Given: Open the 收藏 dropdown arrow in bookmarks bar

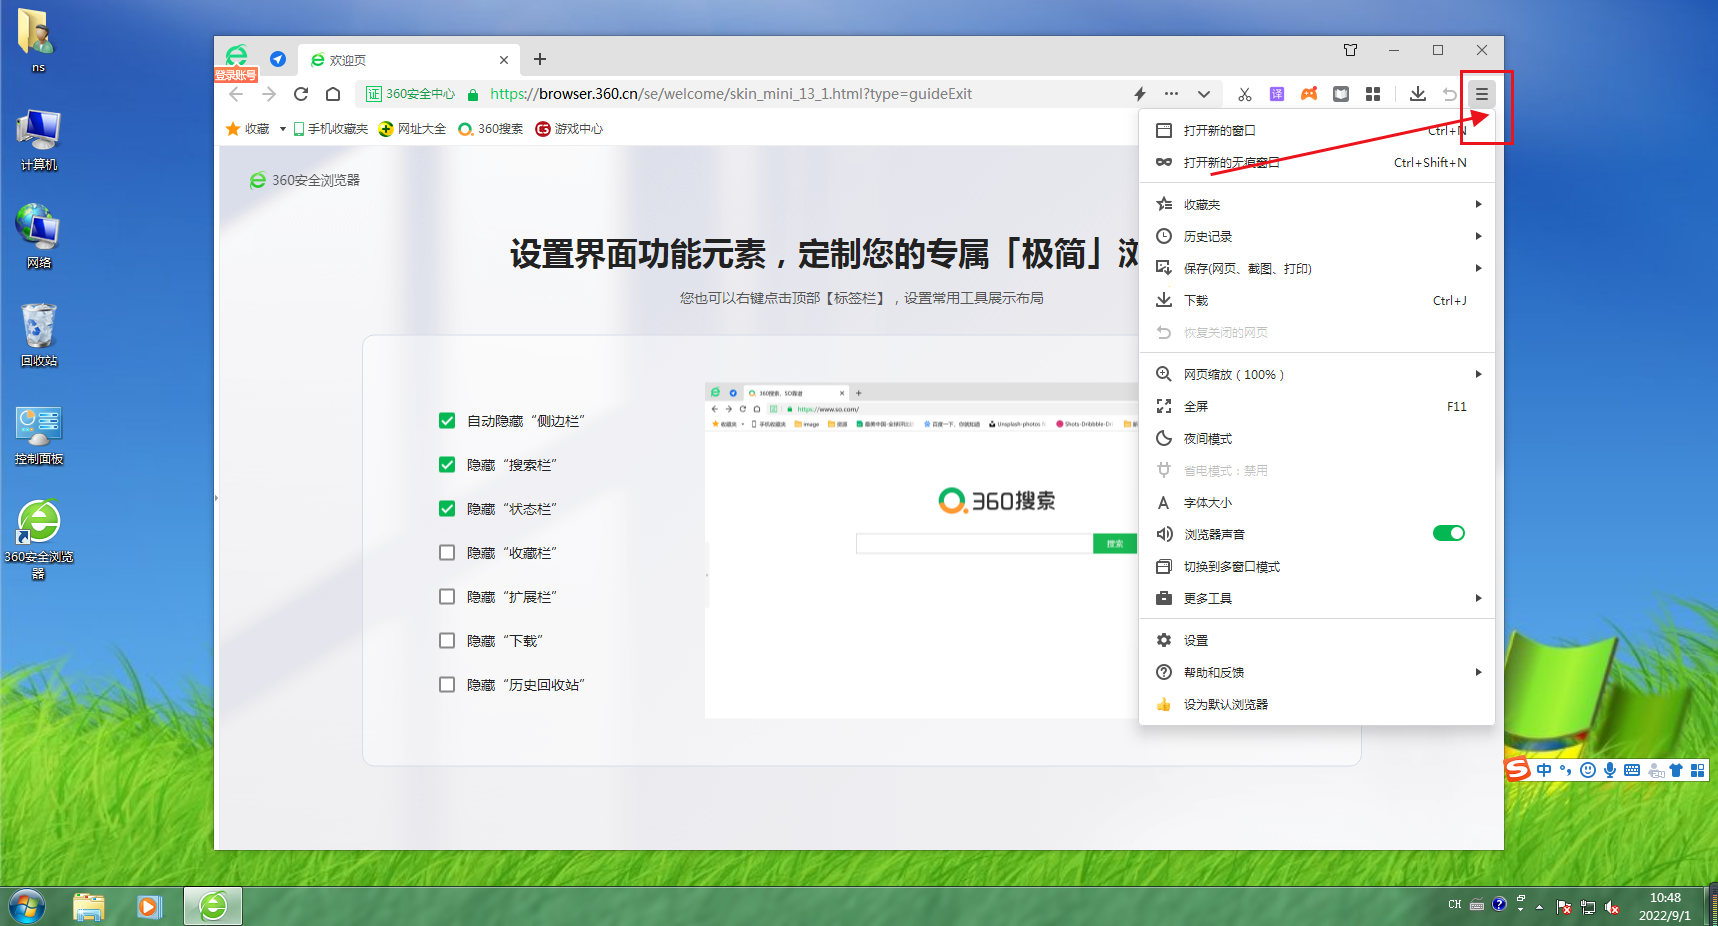Looking at the screenshot, I should click(283, 129).
